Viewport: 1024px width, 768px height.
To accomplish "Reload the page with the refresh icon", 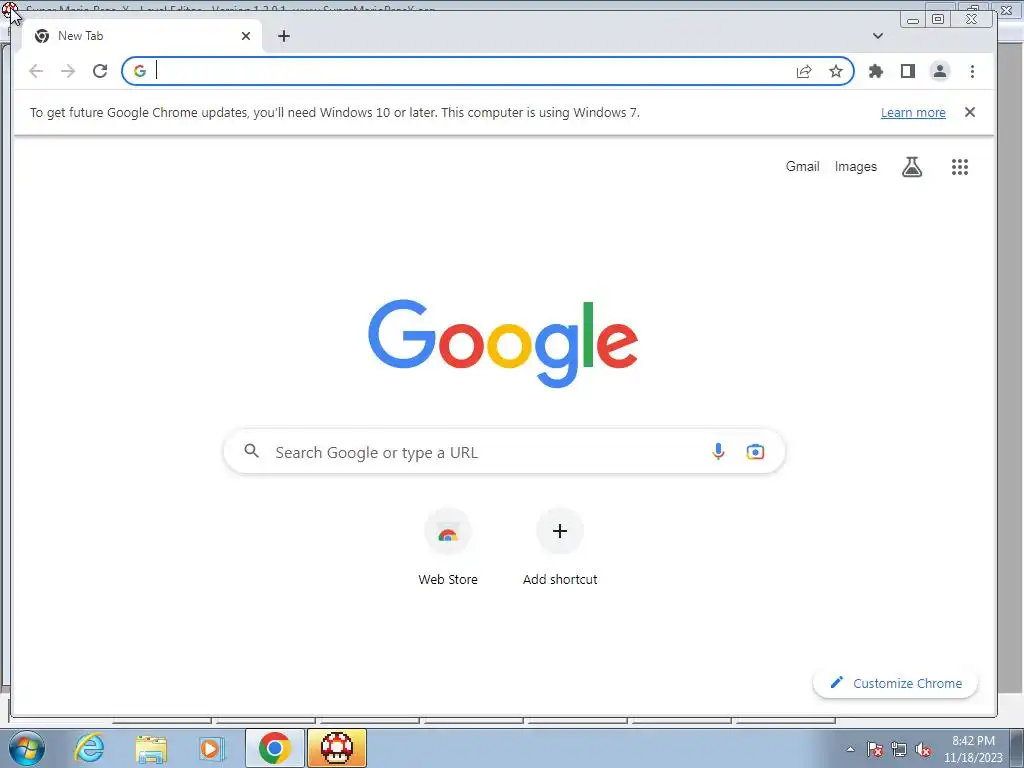I will pos(100,71).
